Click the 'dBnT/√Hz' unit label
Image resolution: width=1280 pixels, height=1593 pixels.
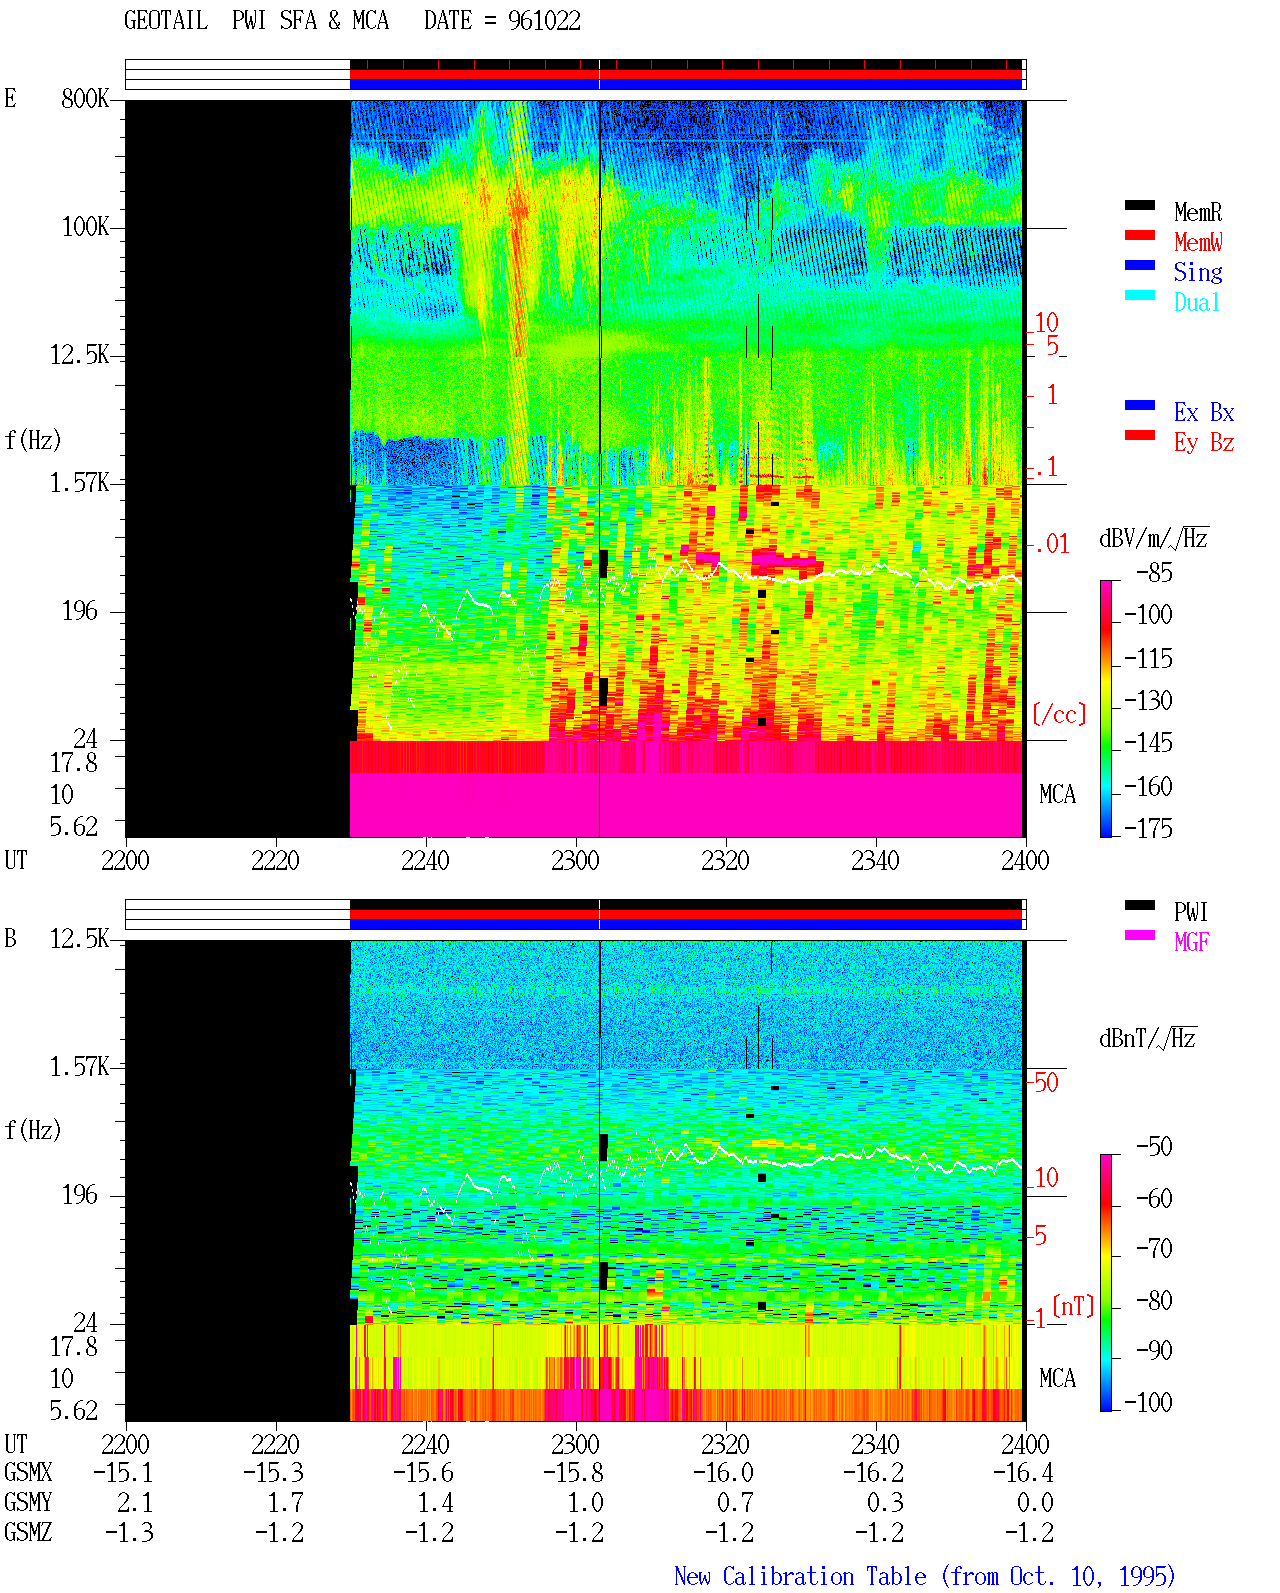point(1148,1038)
